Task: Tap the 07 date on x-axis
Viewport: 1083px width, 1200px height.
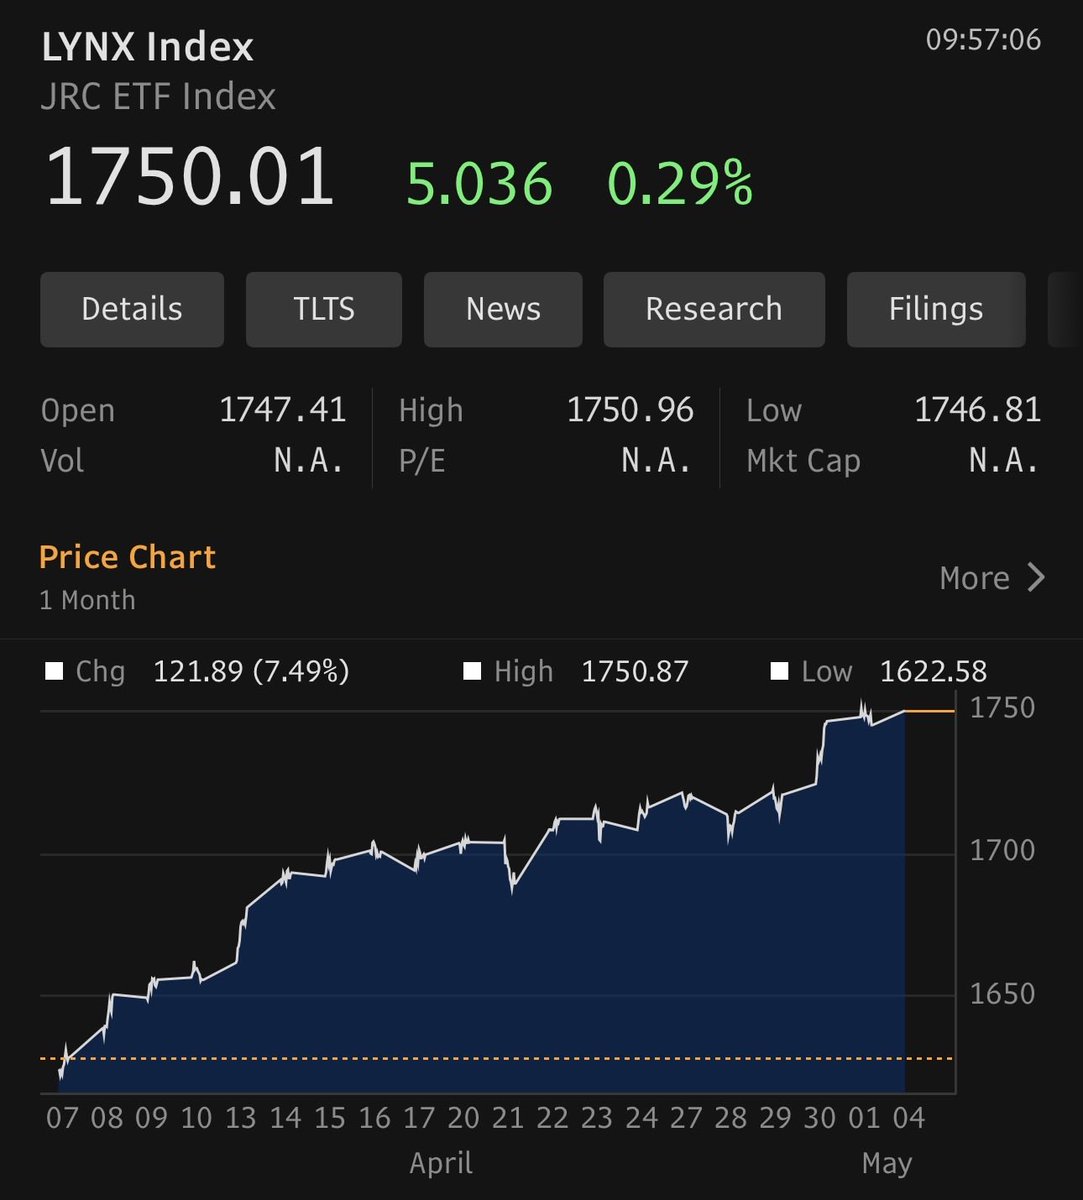Action: (62, 1117)
